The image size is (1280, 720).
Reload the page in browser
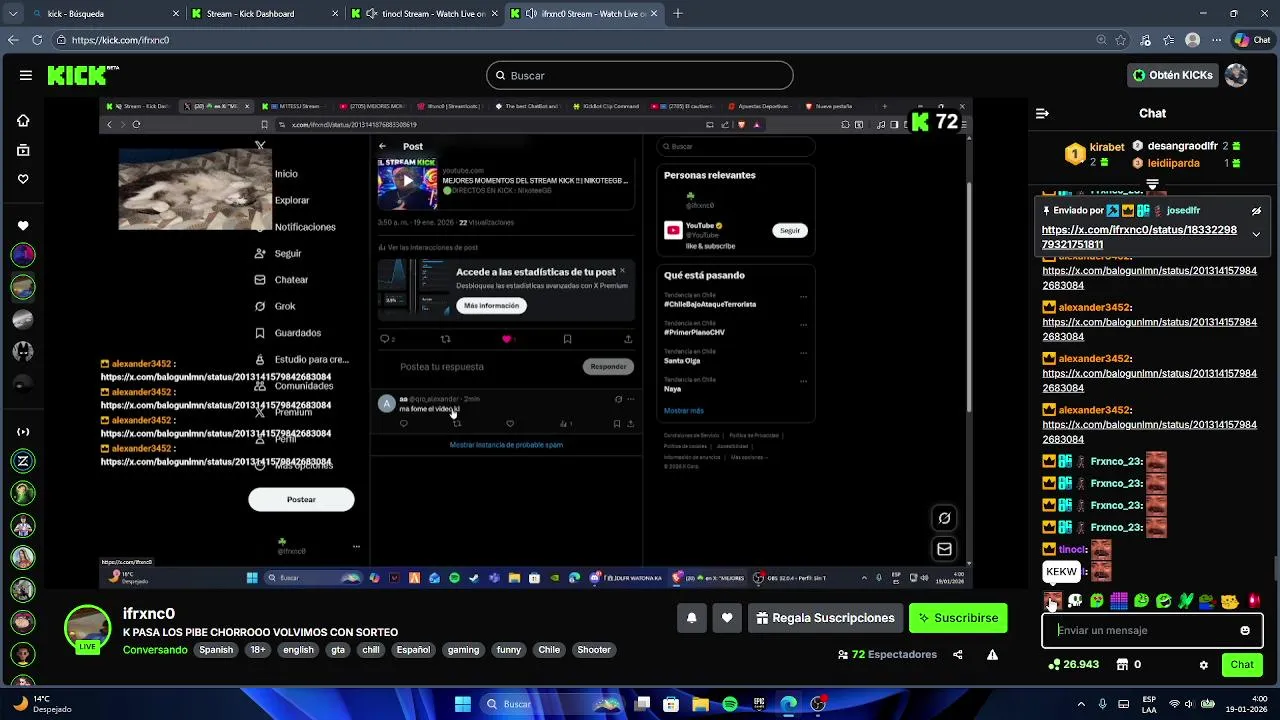[x=37, y=40]
